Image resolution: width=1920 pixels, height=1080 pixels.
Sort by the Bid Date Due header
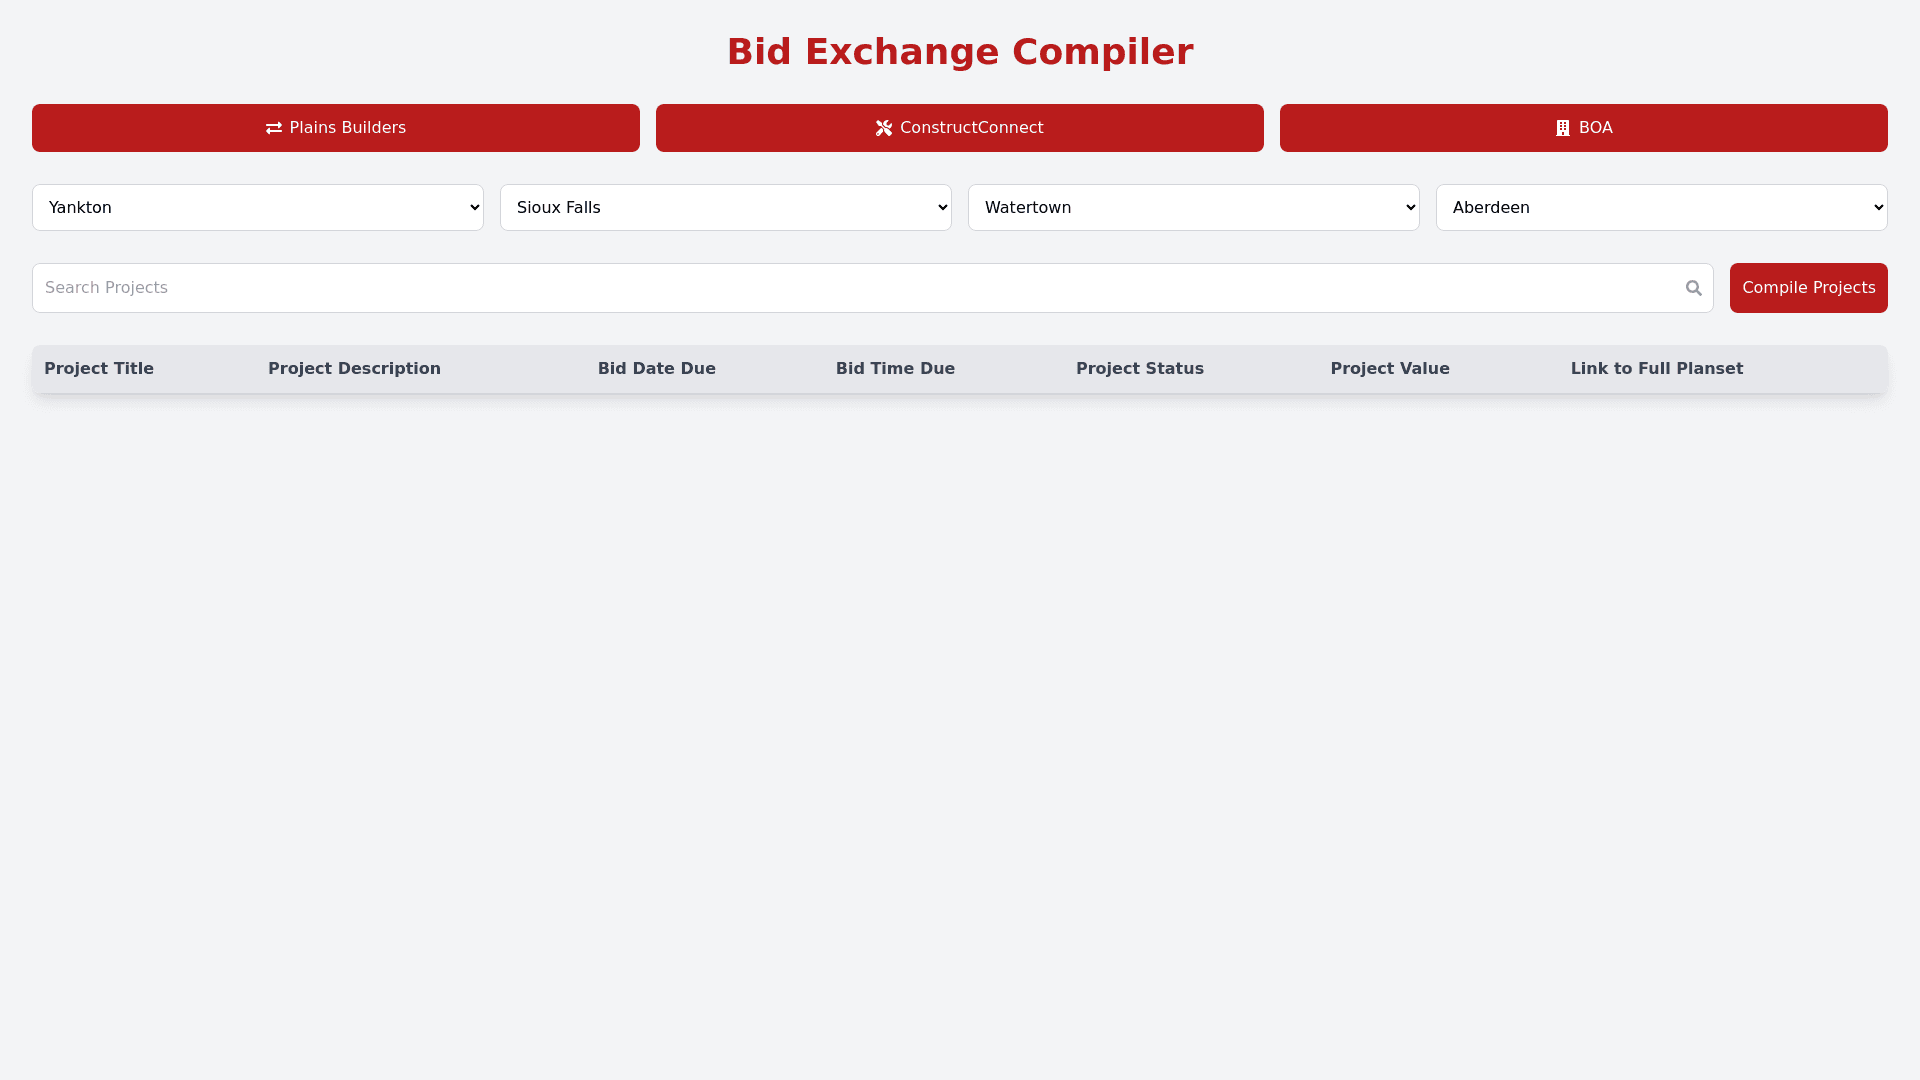coord(656,369)
